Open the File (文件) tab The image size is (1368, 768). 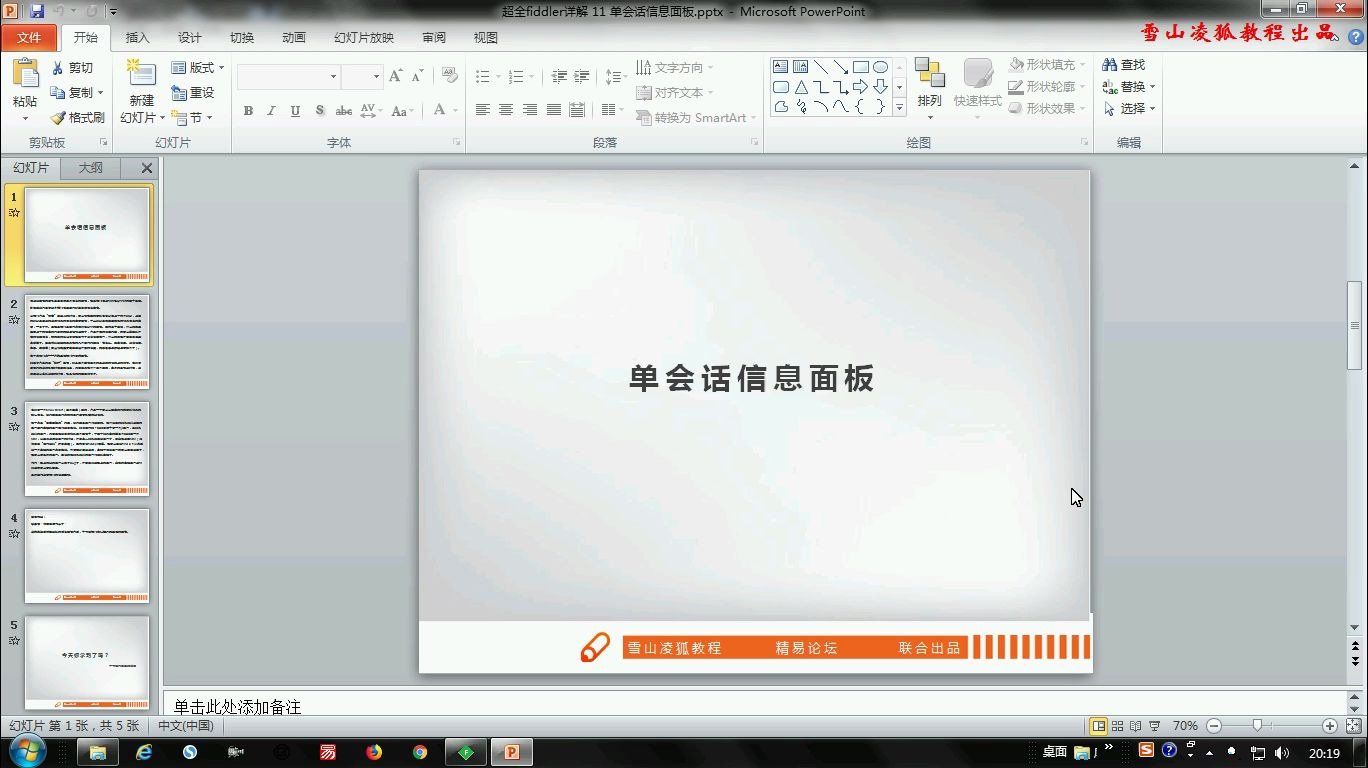pos(29,38)
